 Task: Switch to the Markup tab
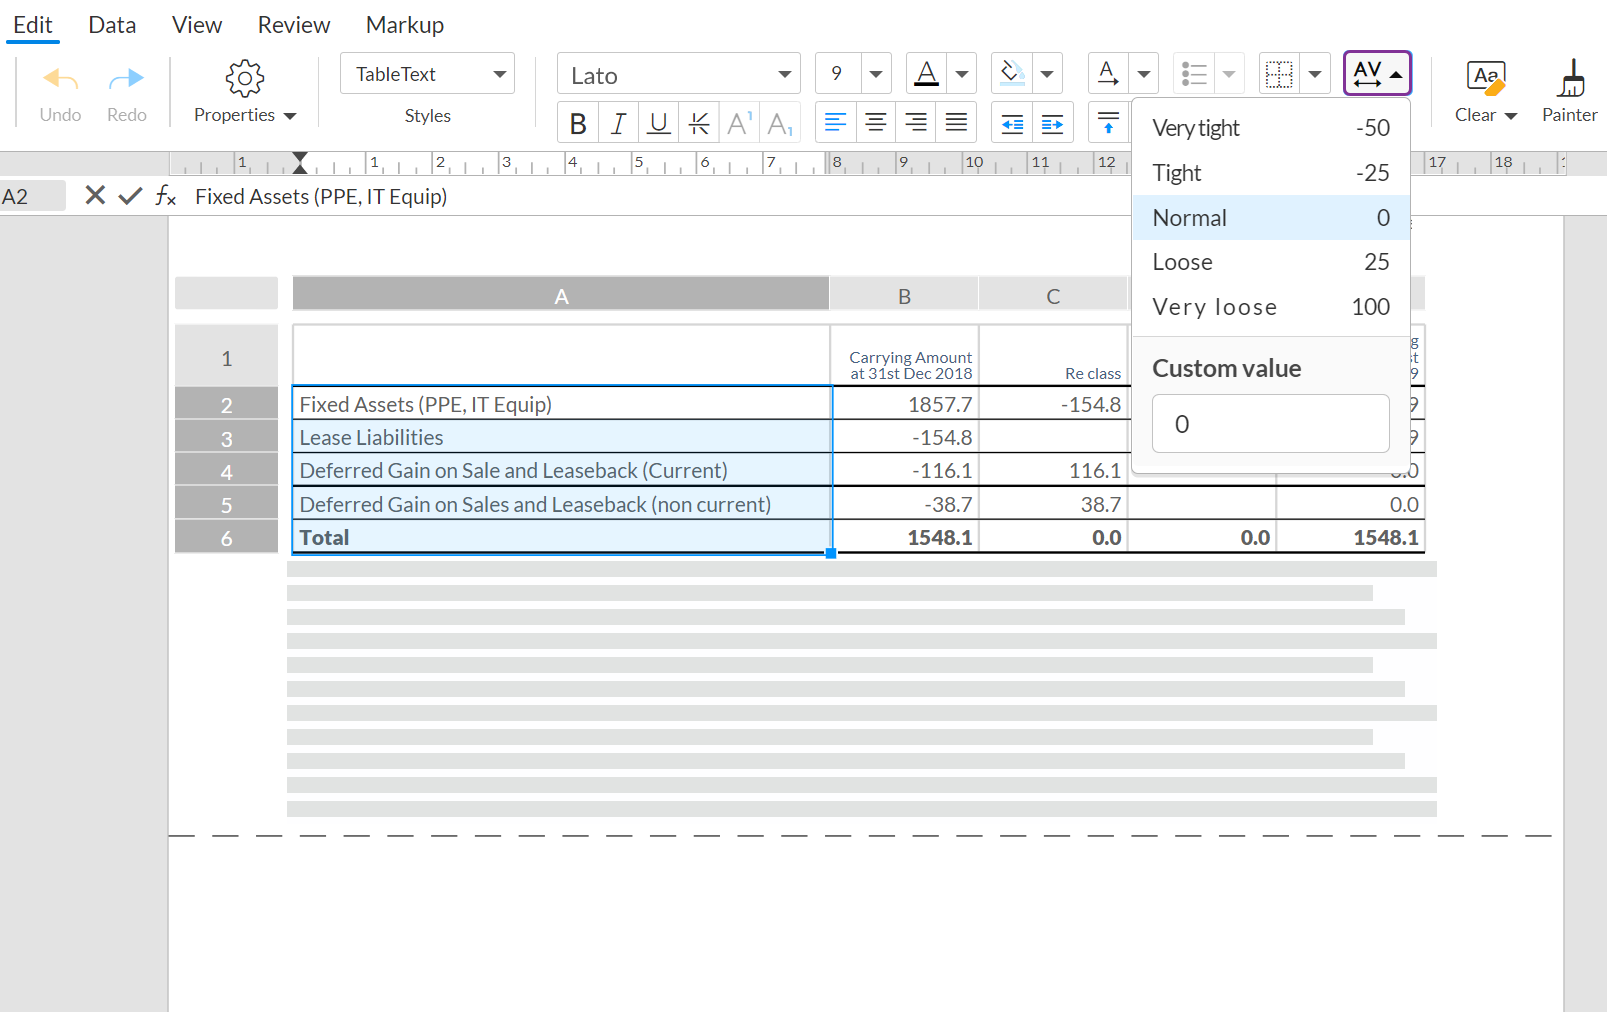[405, 25]
